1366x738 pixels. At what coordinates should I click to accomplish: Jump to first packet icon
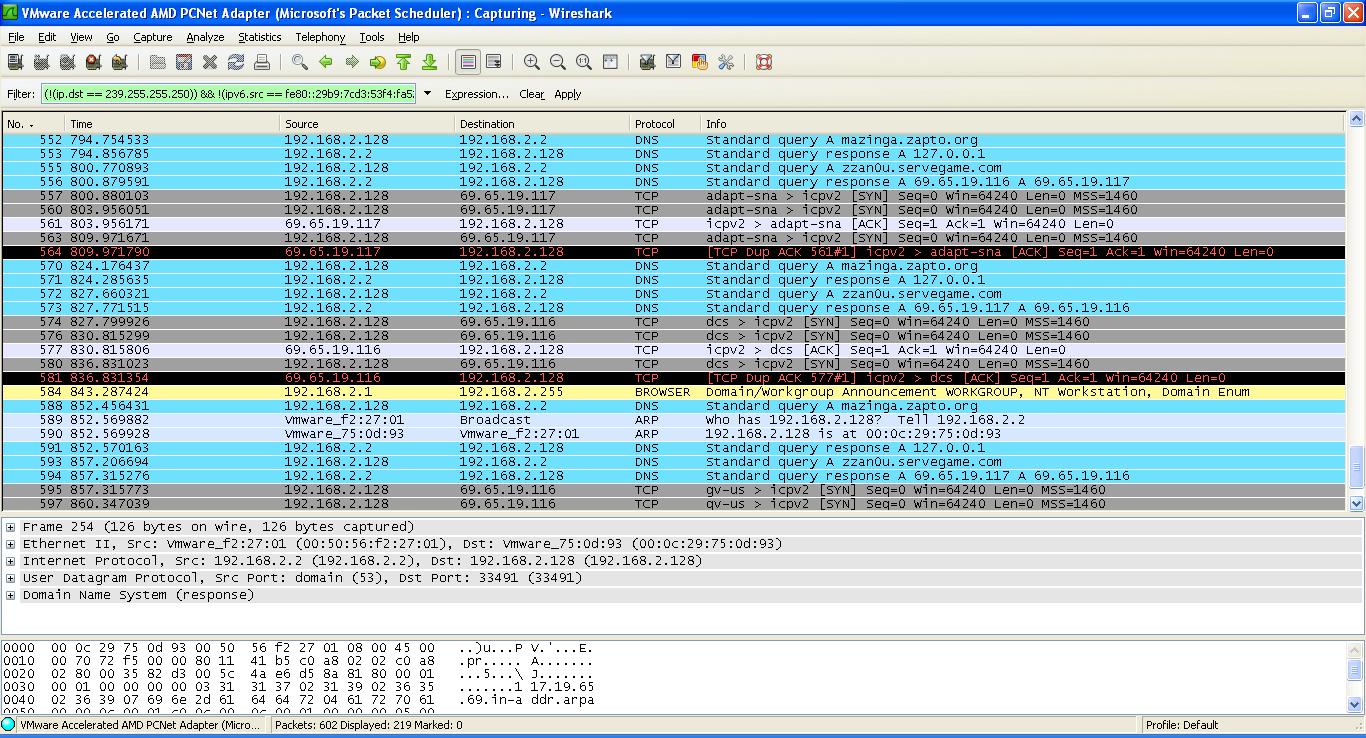[x=404, y=62]
